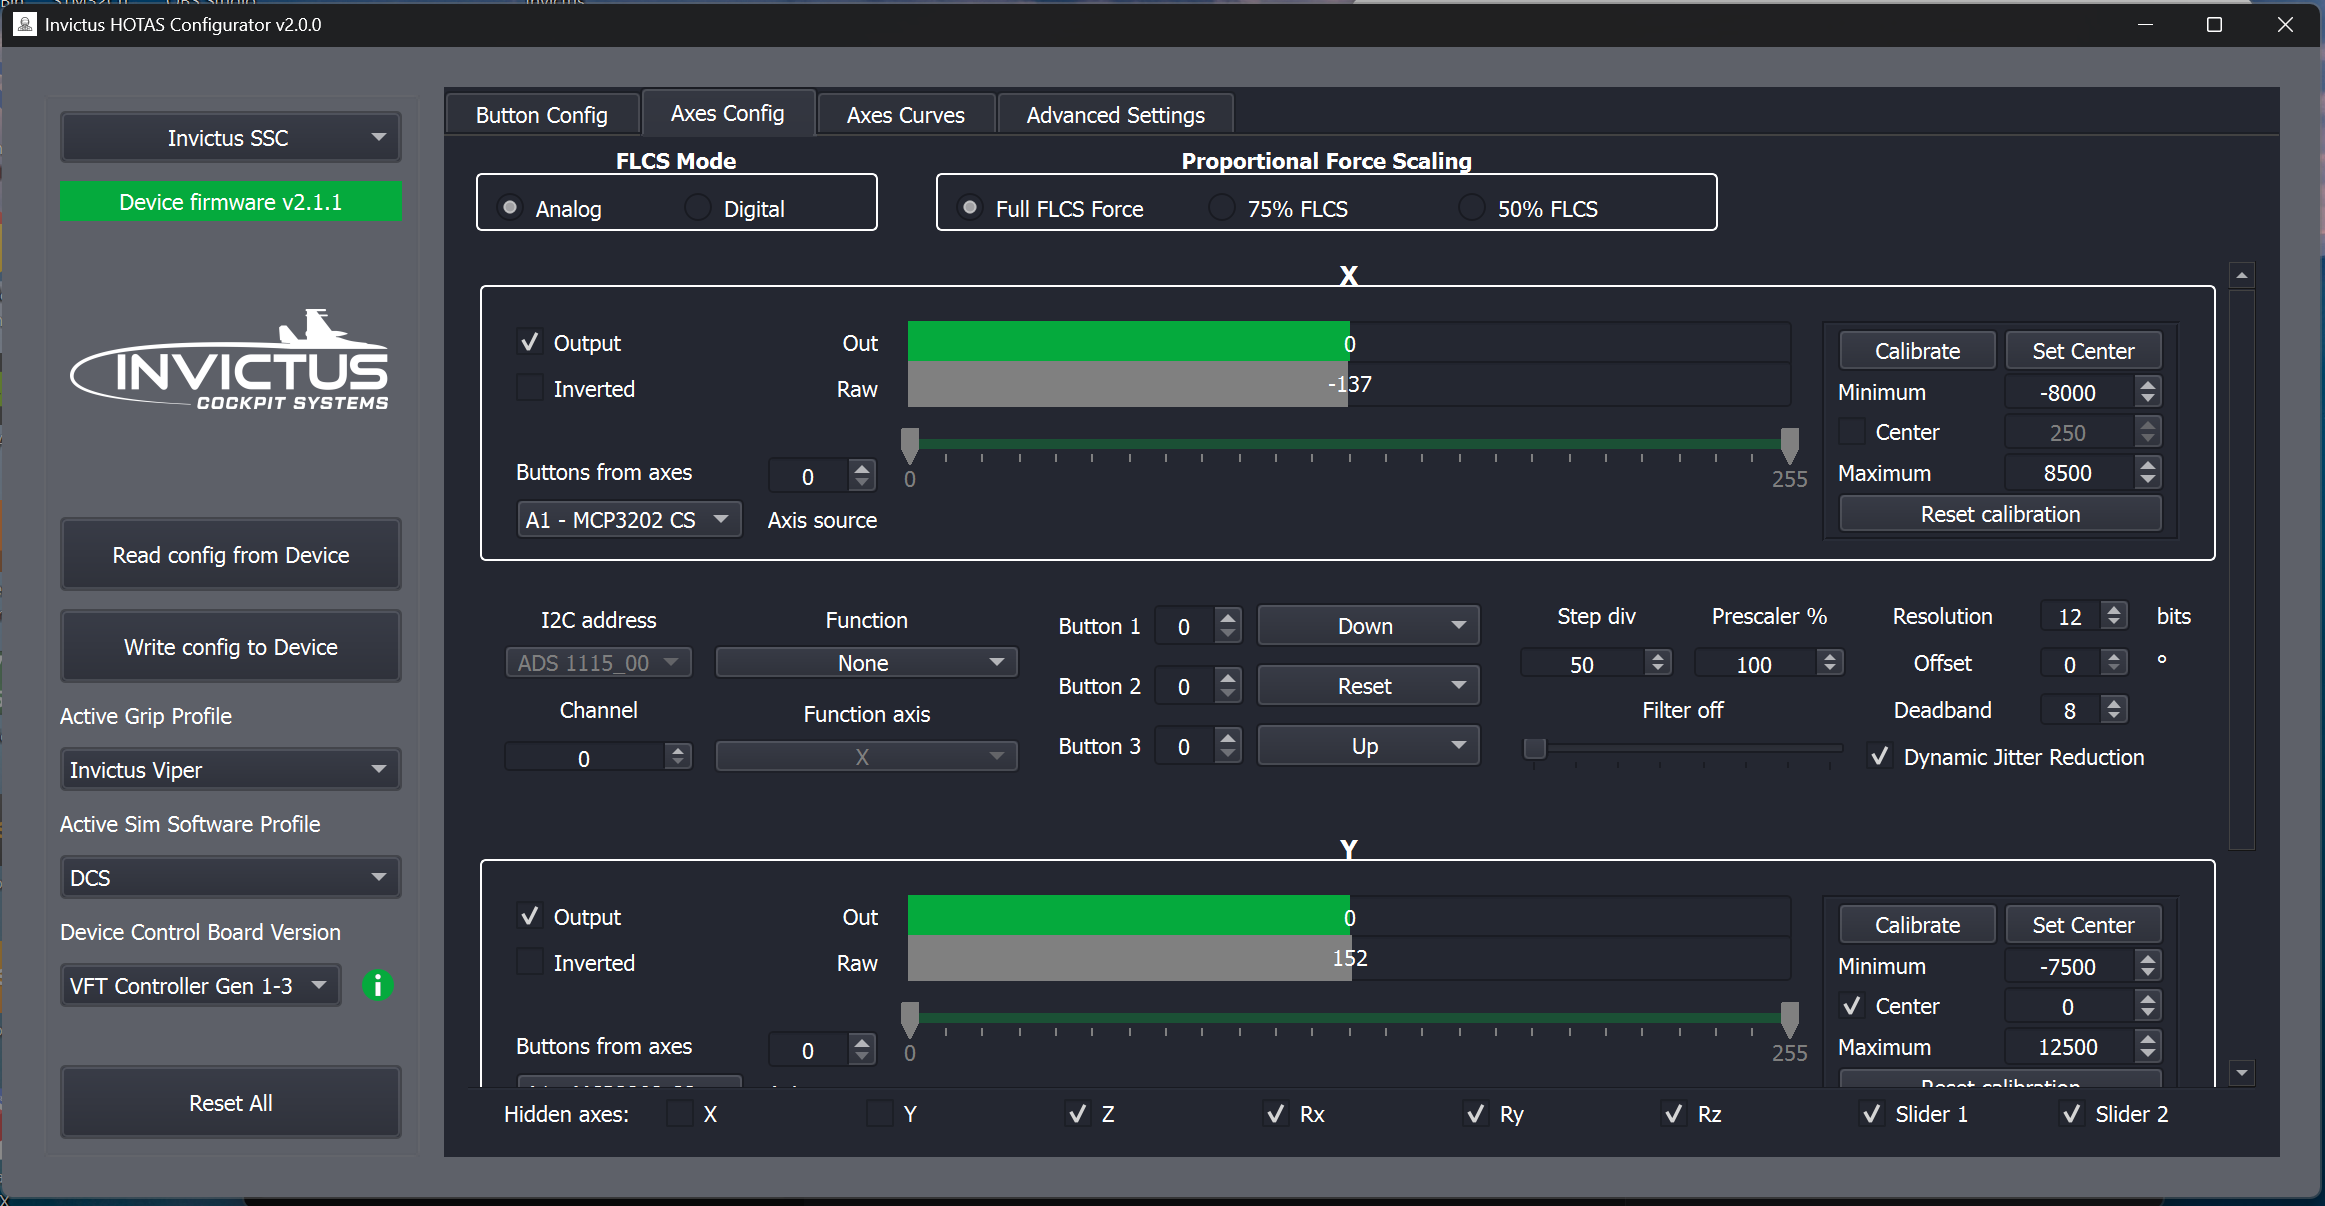Toggle the Y axis Output checkbox
Viewport: 2325px width, 1206px height.
click(530, 917)
